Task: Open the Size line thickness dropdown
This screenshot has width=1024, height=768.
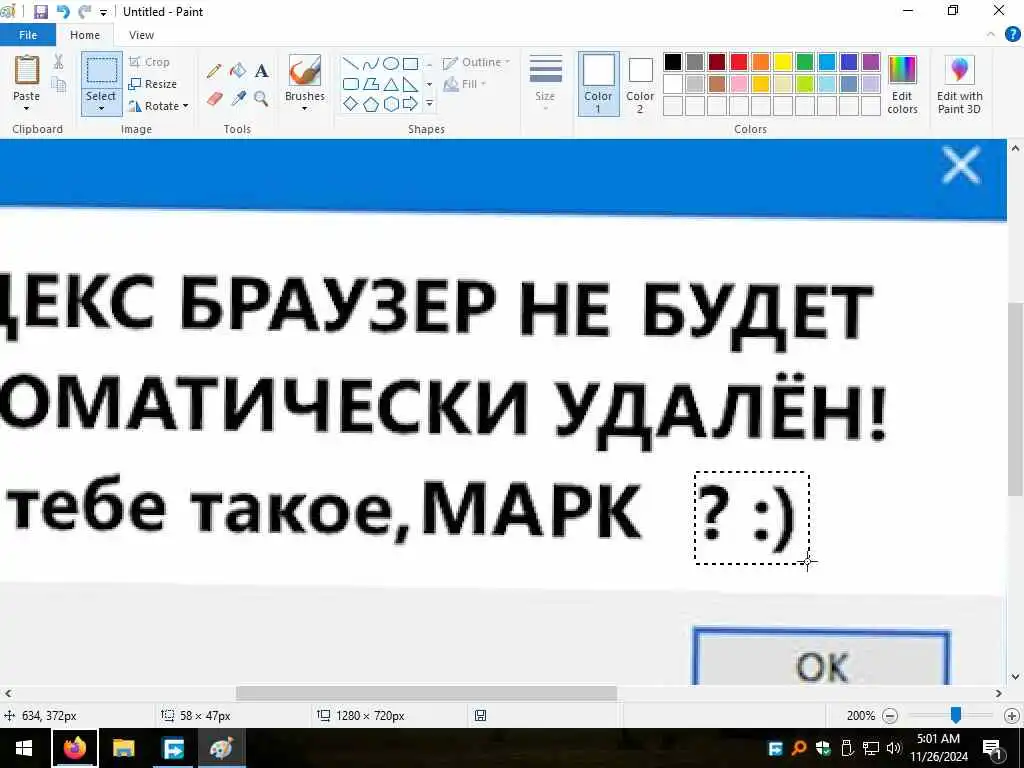Action: [545, 84]
